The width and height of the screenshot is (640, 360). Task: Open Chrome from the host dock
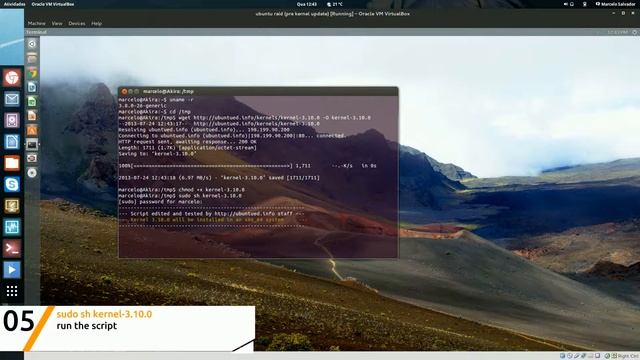tap(12, 77)
